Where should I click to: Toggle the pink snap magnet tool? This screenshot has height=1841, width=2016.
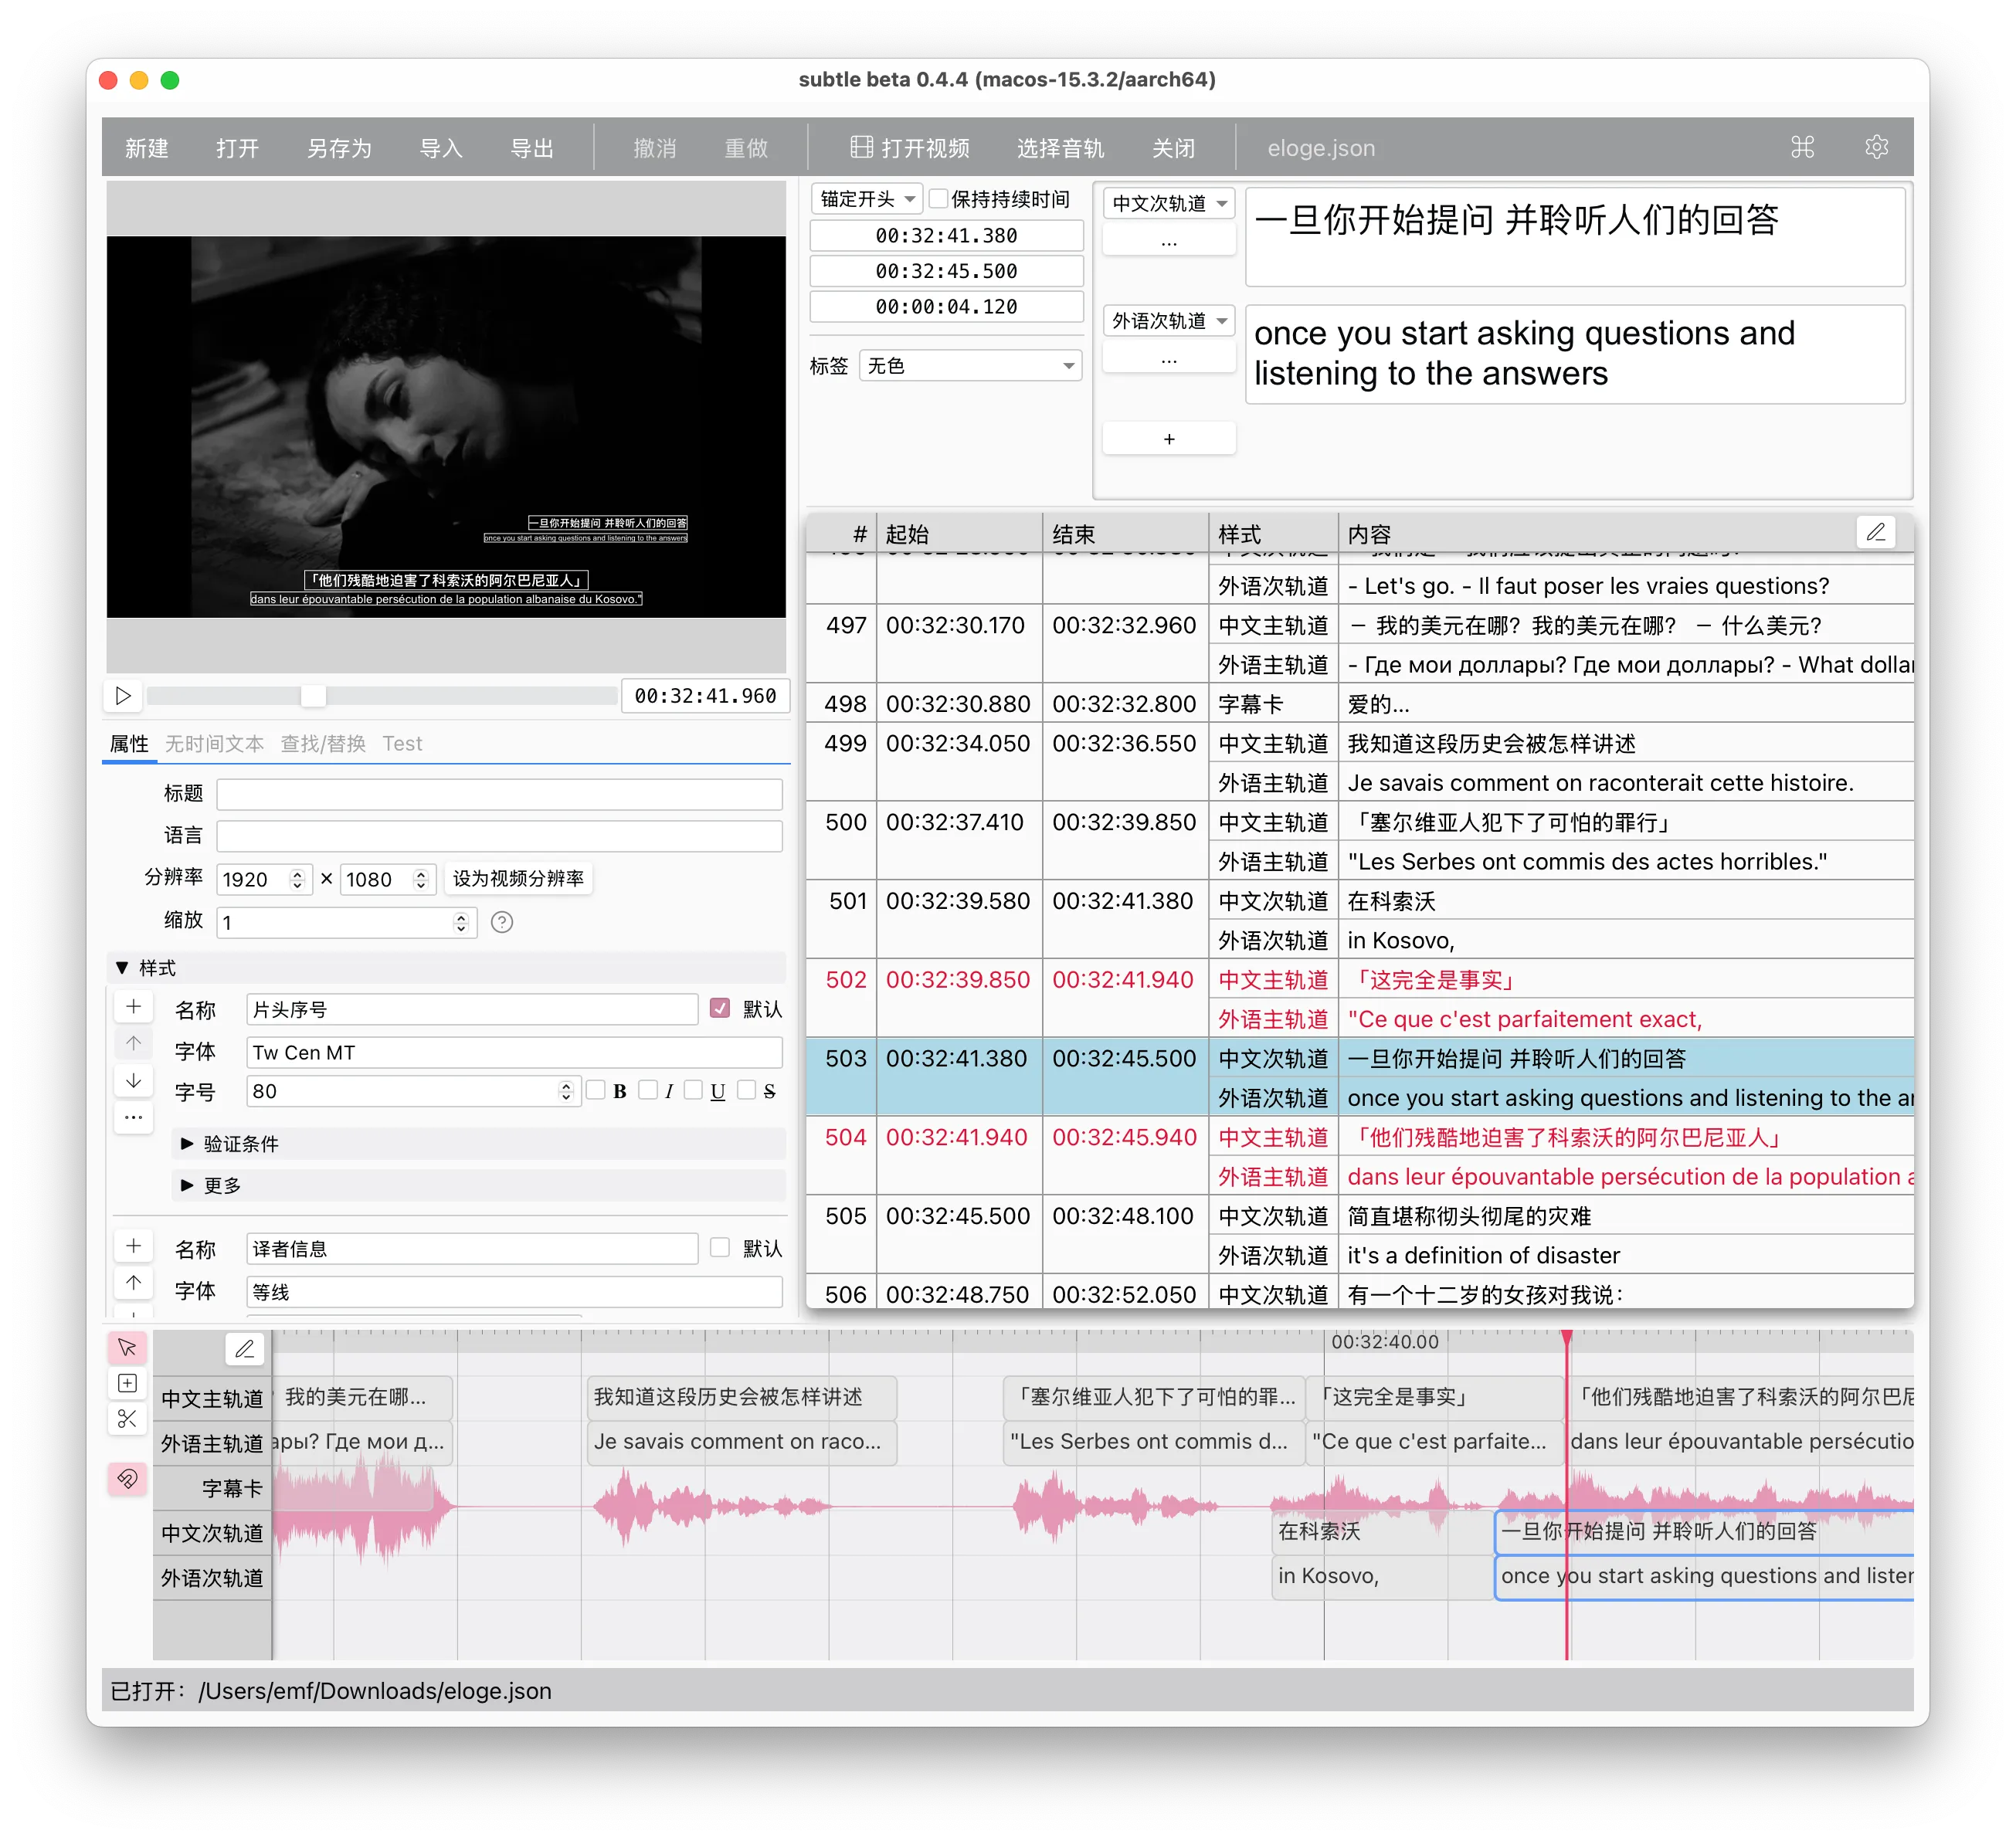(127, 1478)
